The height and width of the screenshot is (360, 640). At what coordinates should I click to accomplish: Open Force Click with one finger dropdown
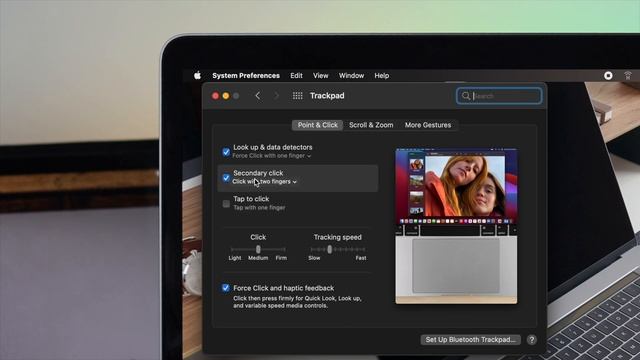click(272, 156)
